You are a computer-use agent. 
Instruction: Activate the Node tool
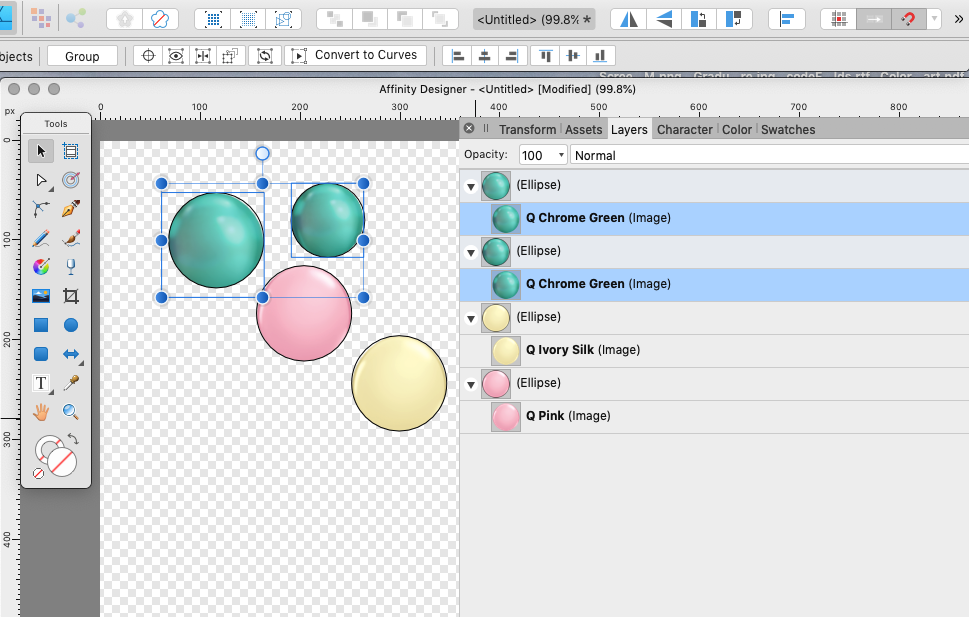coord(41,180)
